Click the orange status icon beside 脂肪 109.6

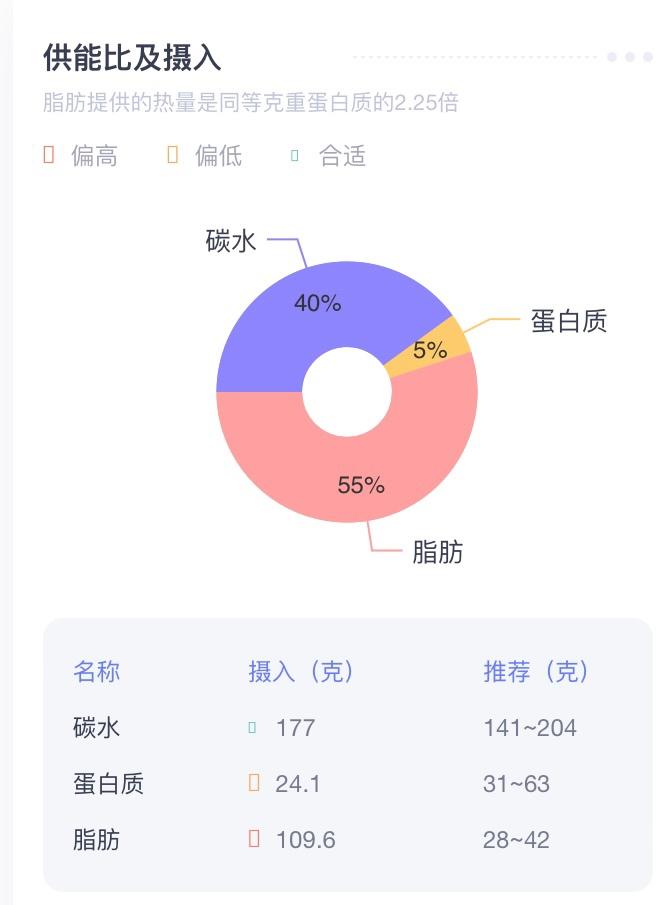pos(252,840)
